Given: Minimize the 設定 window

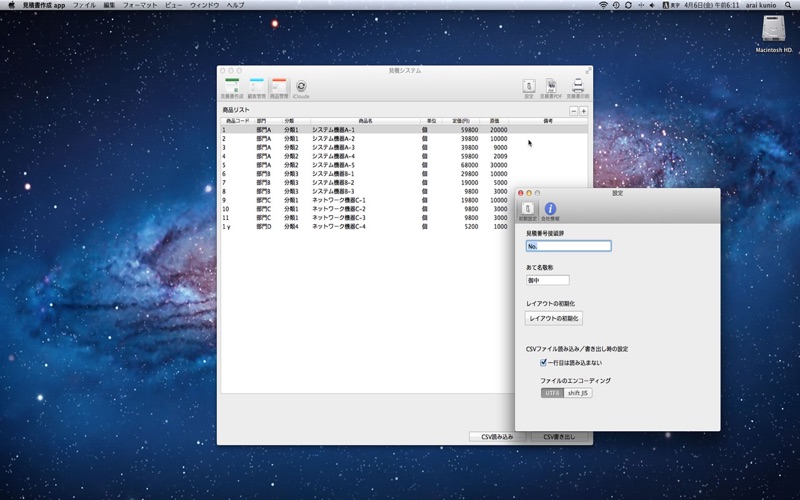Looking at the screenshot, I should [x=529, y=193].
